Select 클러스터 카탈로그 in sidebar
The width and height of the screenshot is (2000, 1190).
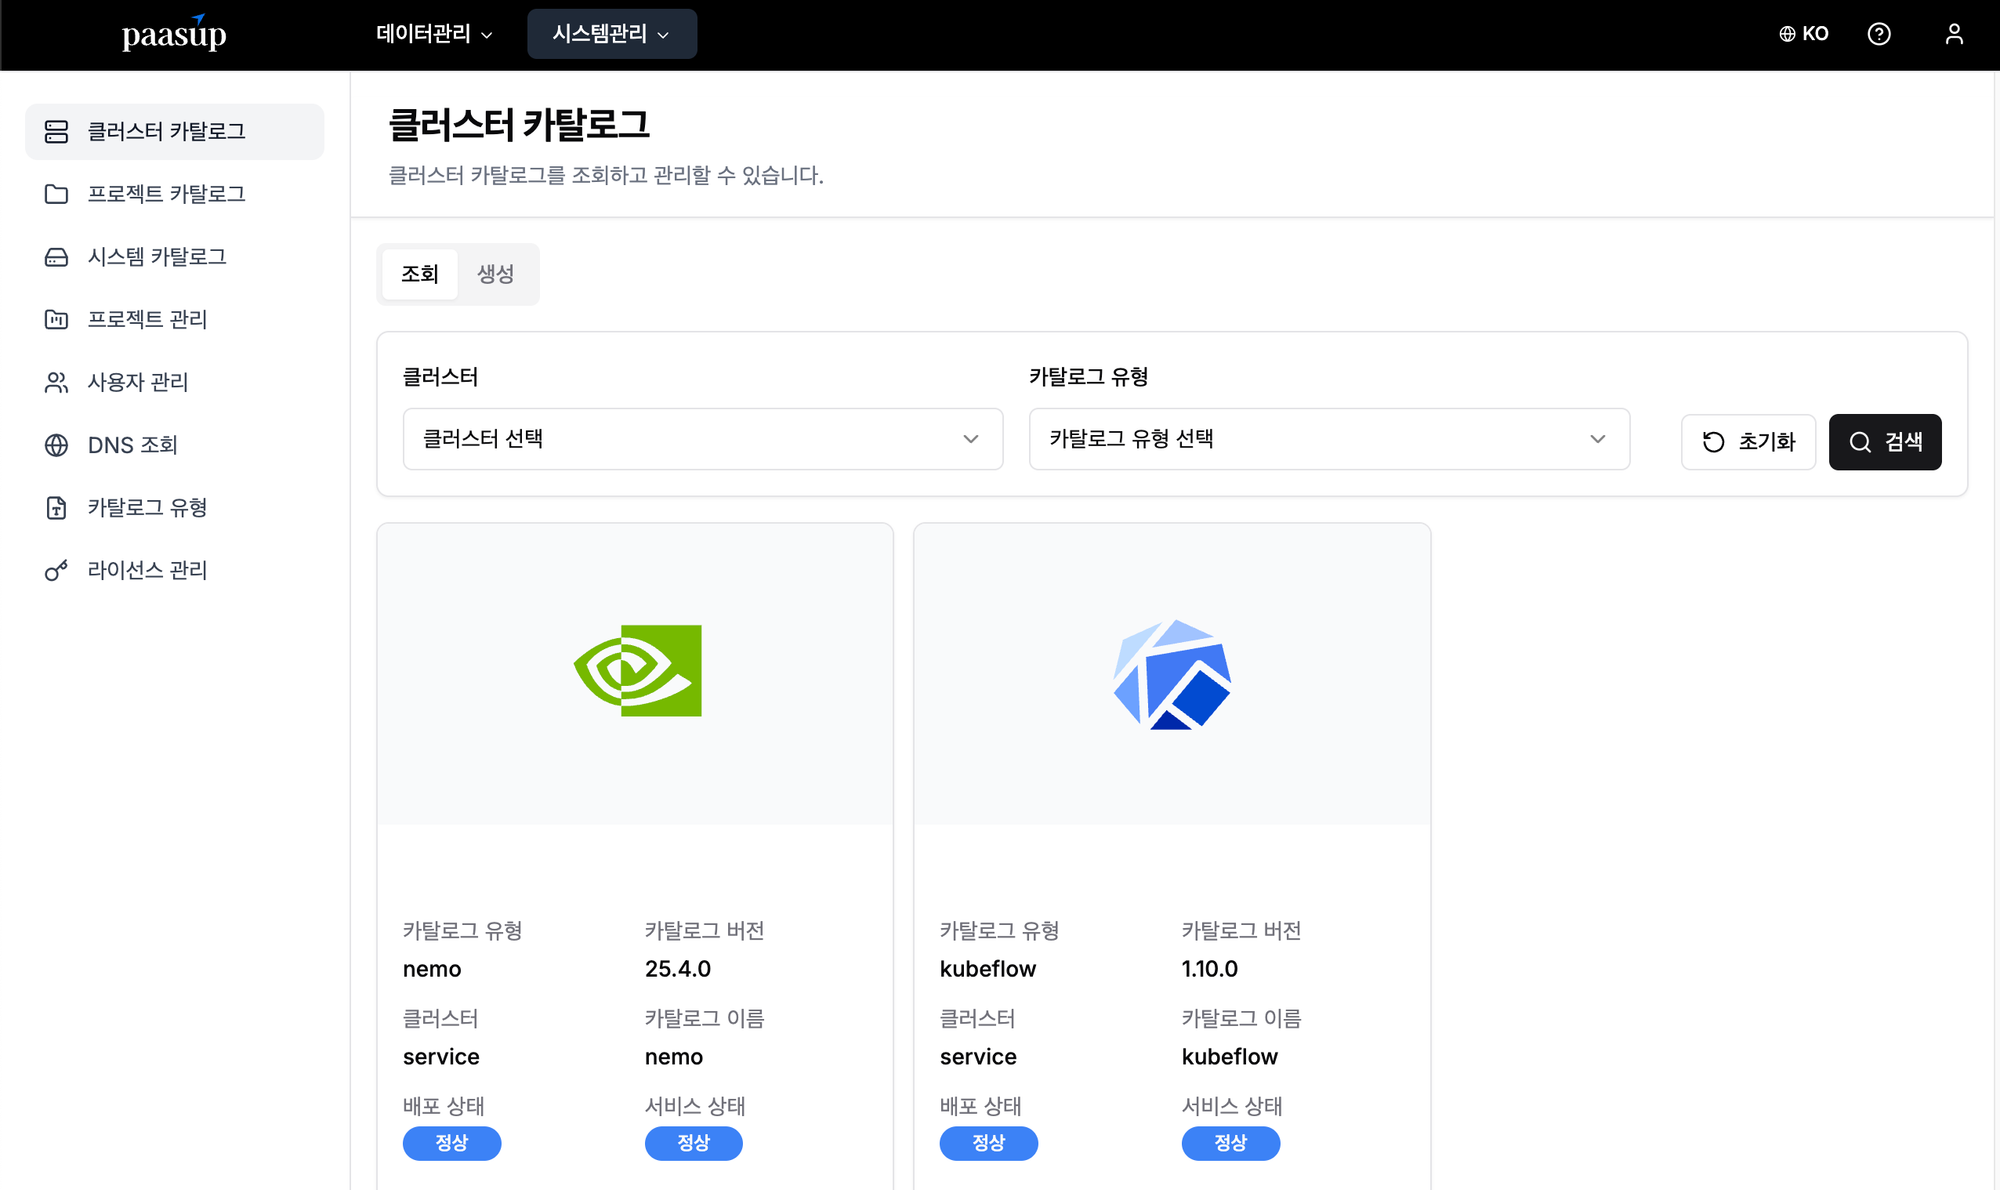tap(175, 131)
